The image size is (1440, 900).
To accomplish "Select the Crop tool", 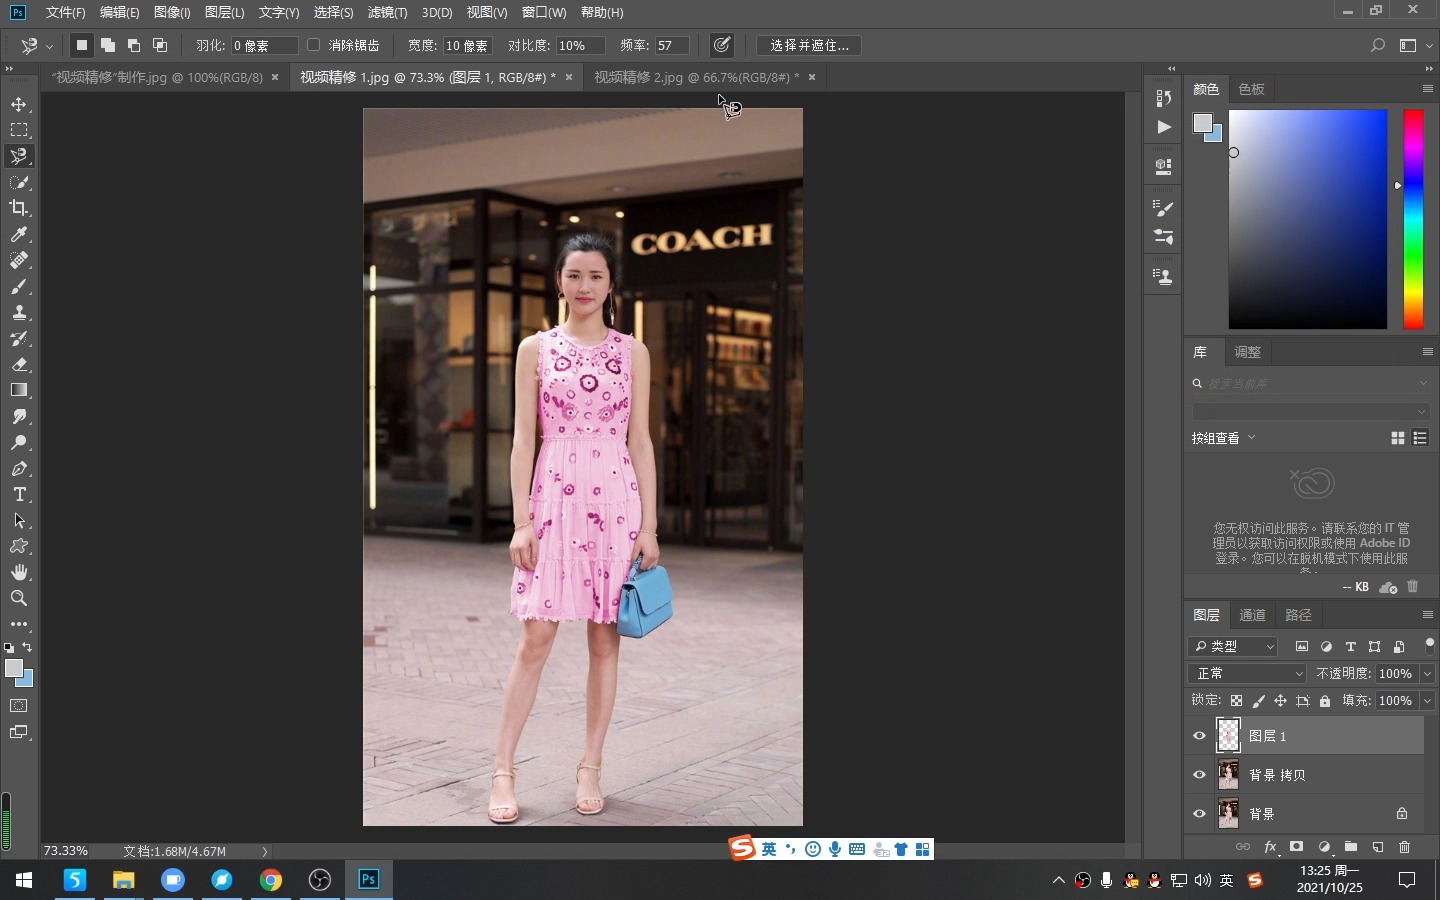I will pyautogui.click(x=19, y=208).
